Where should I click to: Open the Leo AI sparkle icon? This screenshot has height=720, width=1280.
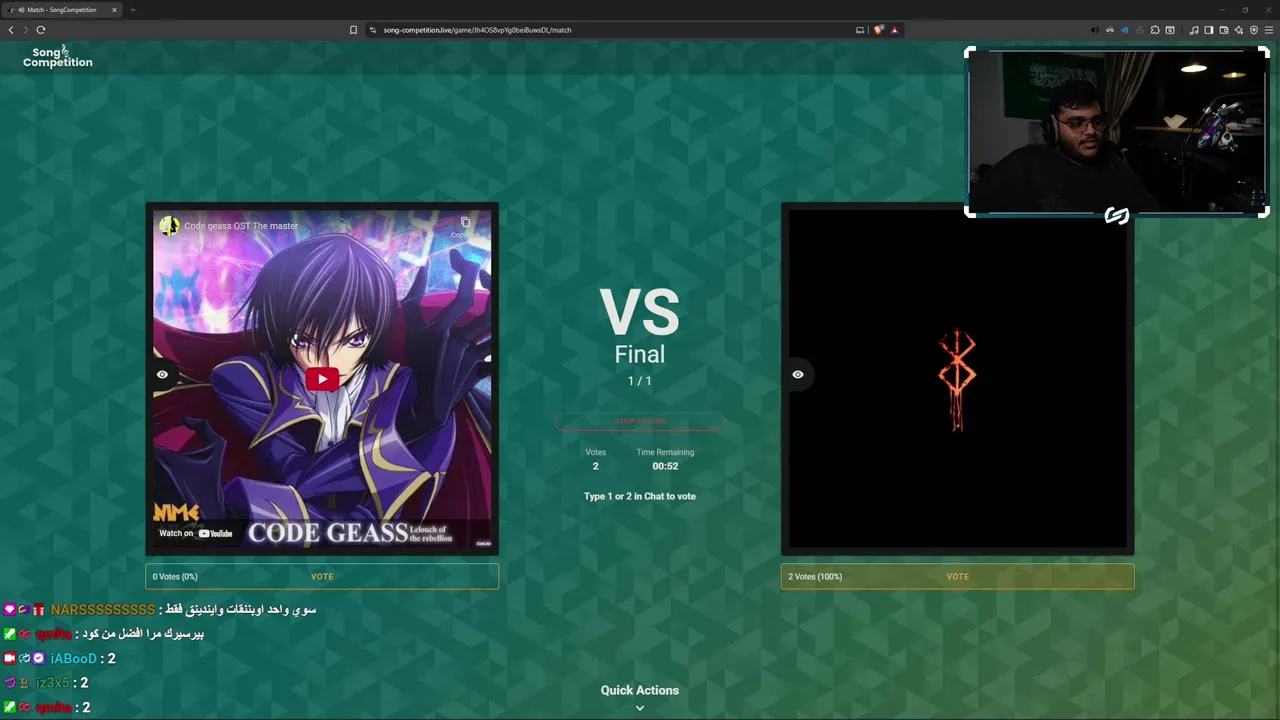[1239, 30]
